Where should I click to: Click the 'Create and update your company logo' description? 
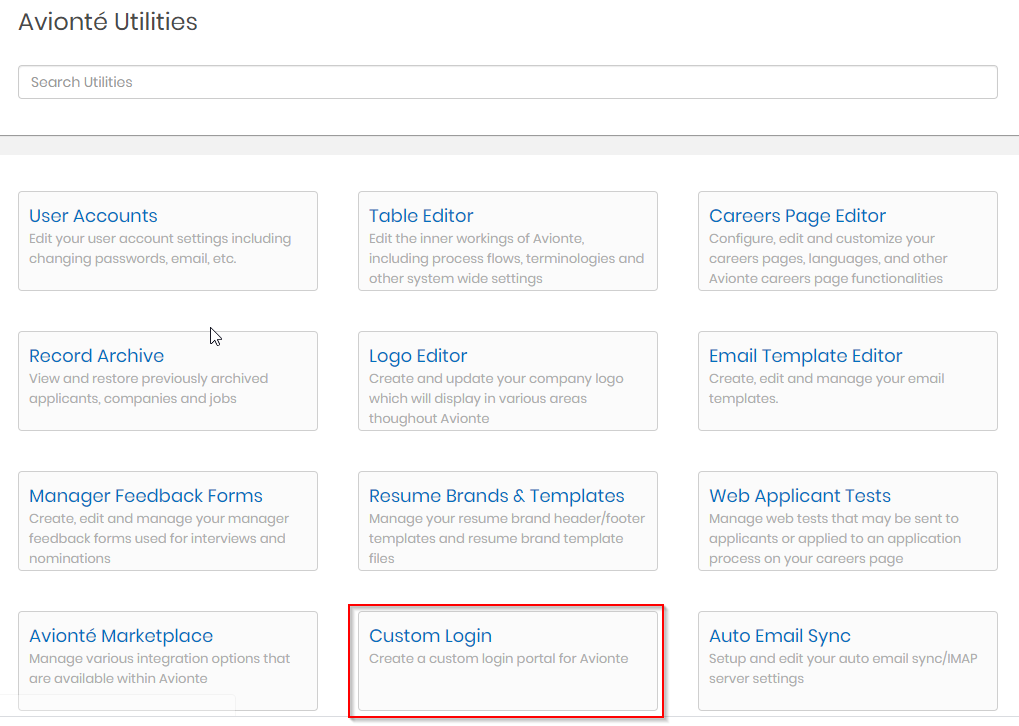click(496, 398)
